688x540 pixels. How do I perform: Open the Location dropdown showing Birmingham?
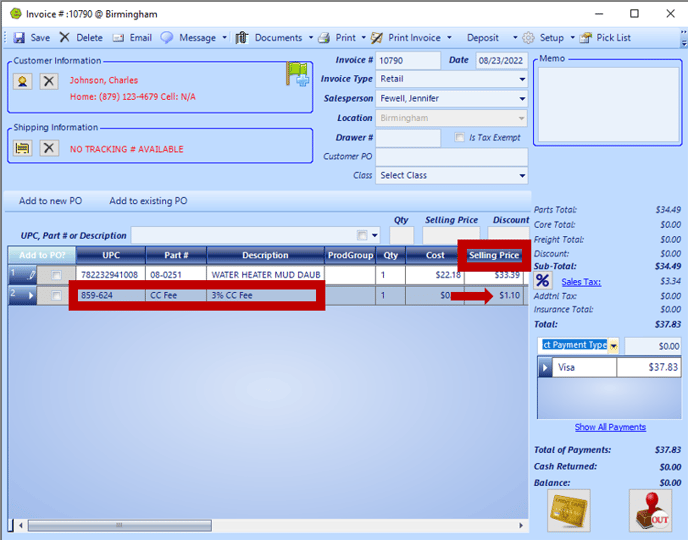pyautogui.click(x=521, y=118)
